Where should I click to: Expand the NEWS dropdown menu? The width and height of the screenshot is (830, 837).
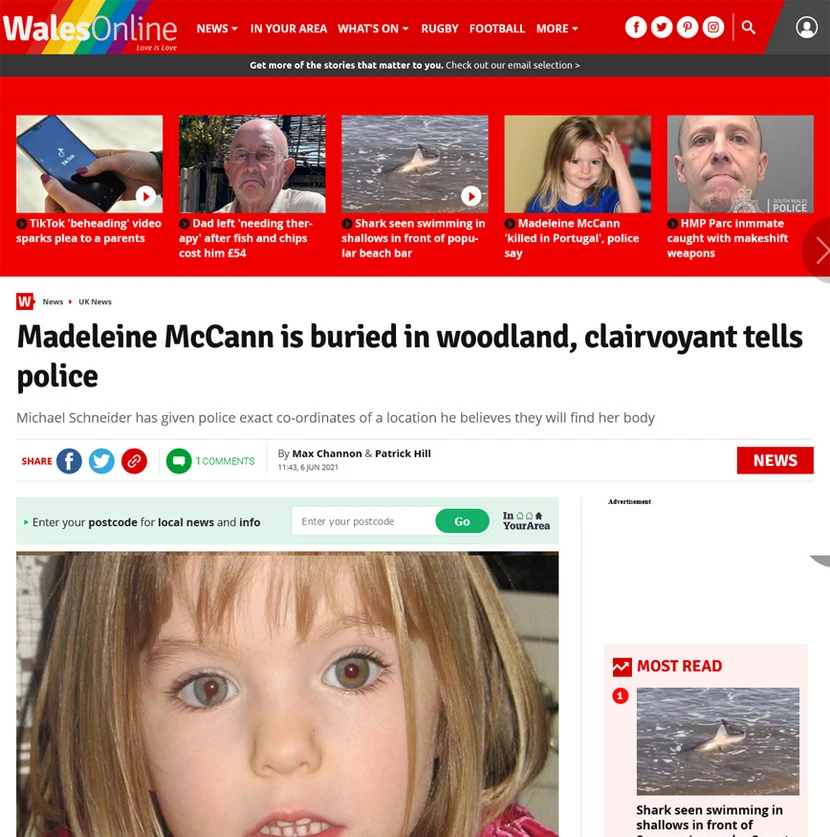click(217, 29)
